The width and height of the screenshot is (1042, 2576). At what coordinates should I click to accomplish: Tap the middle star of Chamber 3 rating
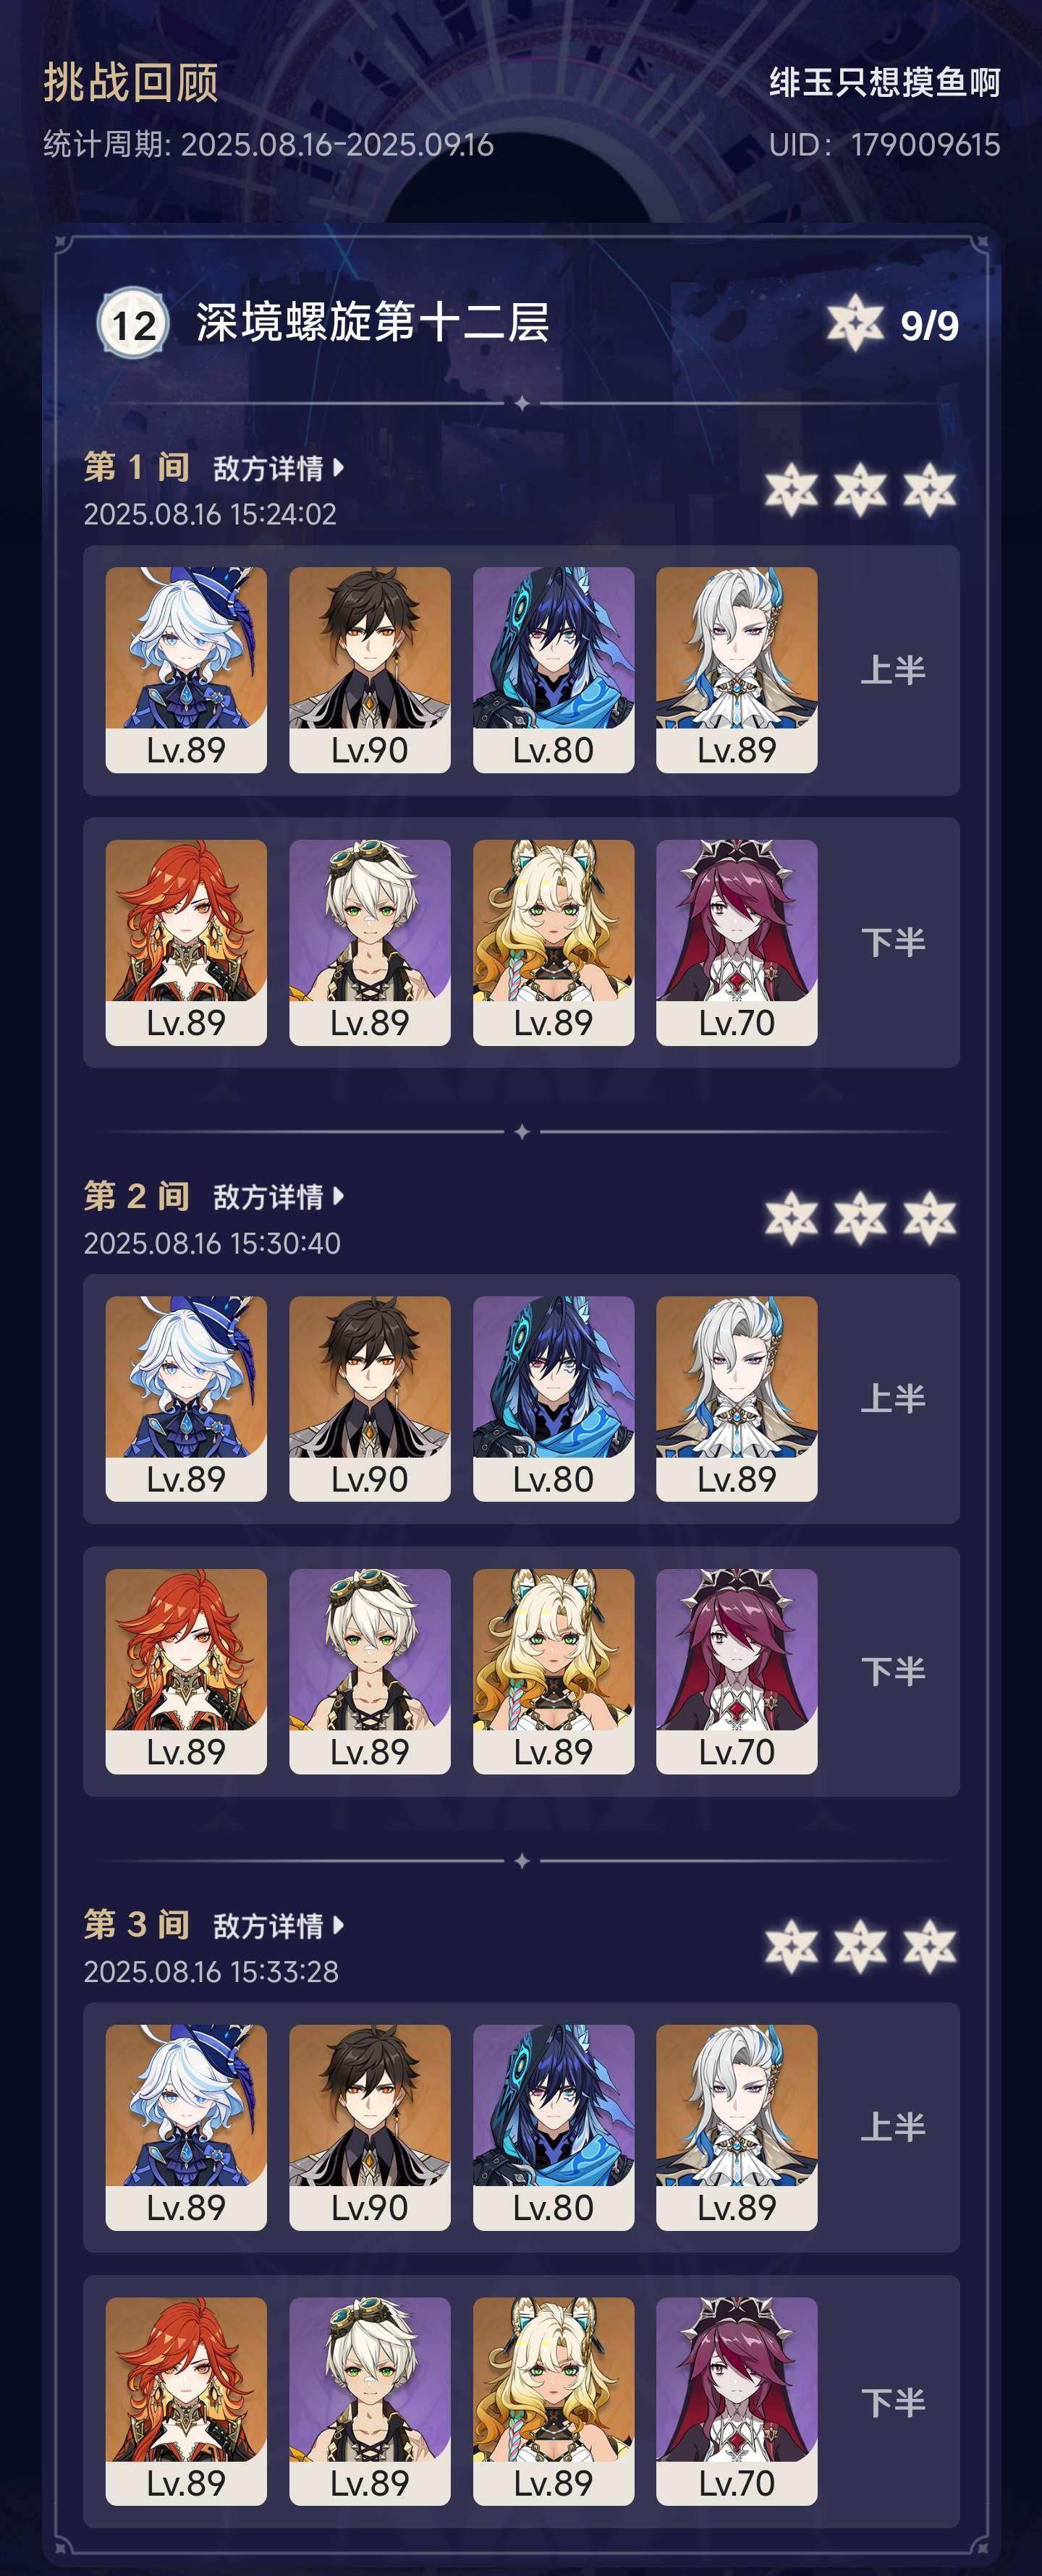click(861, 1946)
